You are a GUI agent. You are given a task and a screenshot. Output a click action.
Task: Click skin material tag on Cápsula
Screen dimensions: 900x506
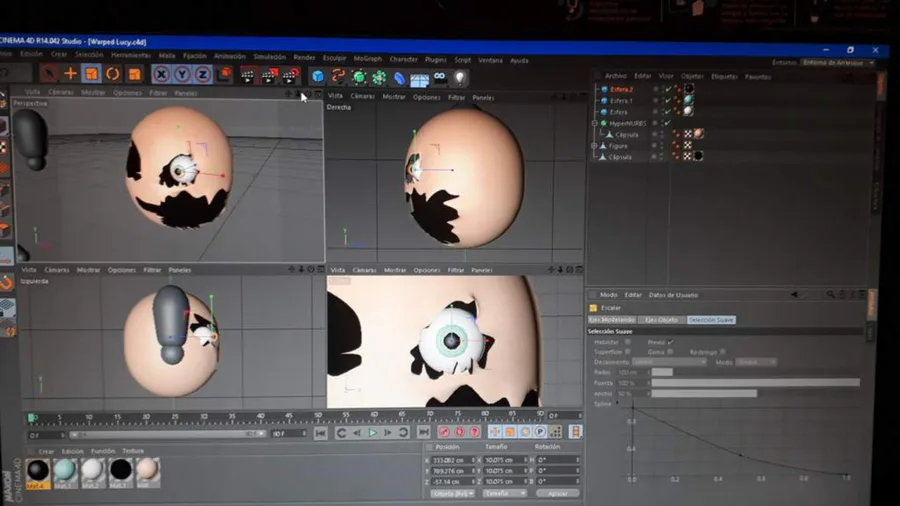coord(699,134)
